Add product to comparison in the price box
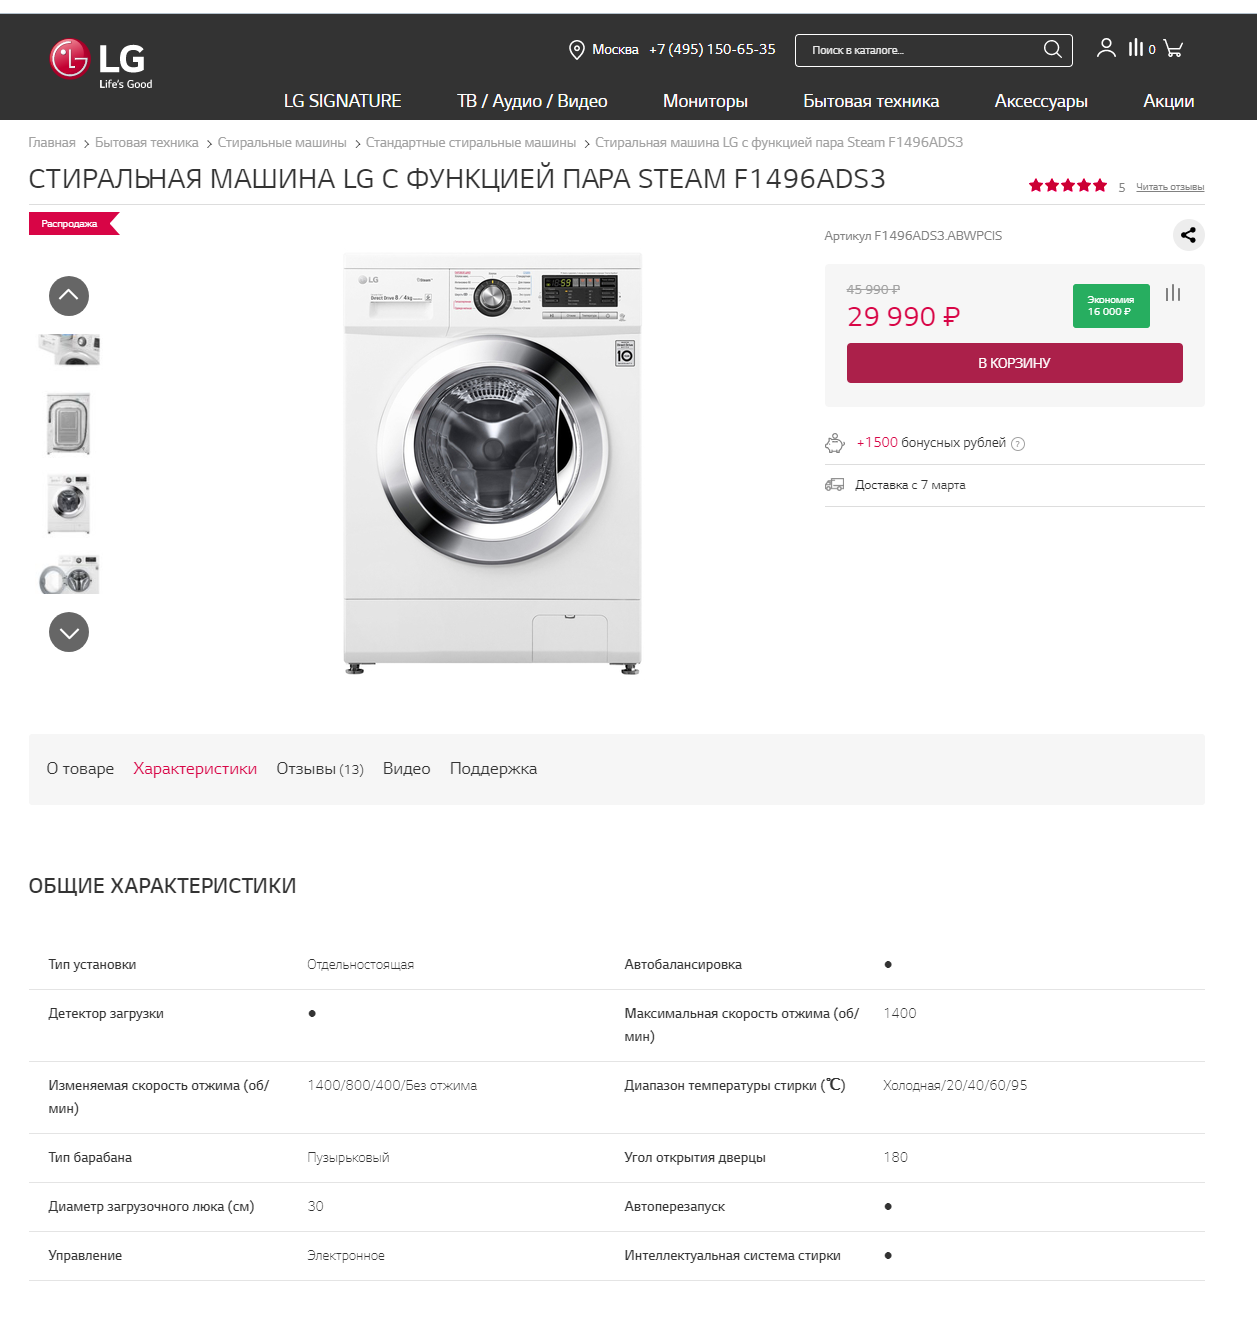Screen dimensions: 1257x1327 pos(1173,294)
